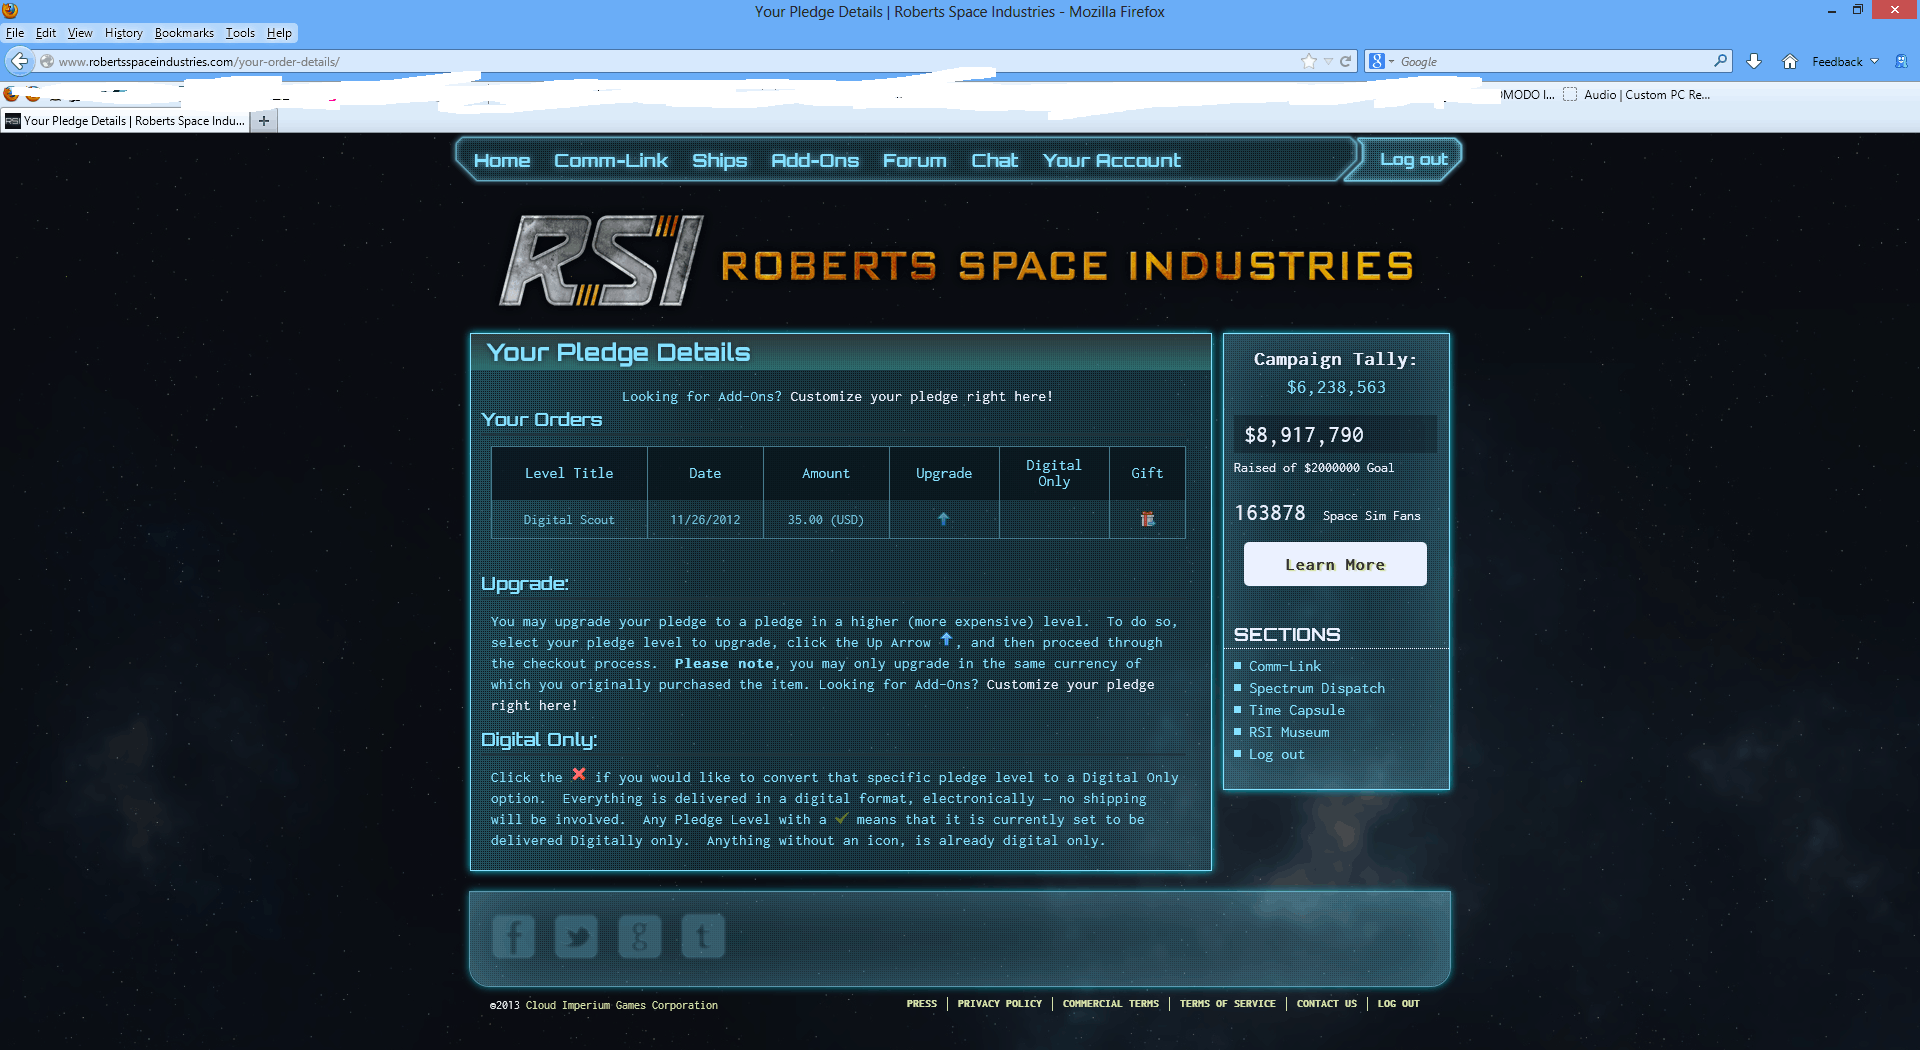Open the Audio | Custom PC Re... bookmark

[x=1637, y=95]
